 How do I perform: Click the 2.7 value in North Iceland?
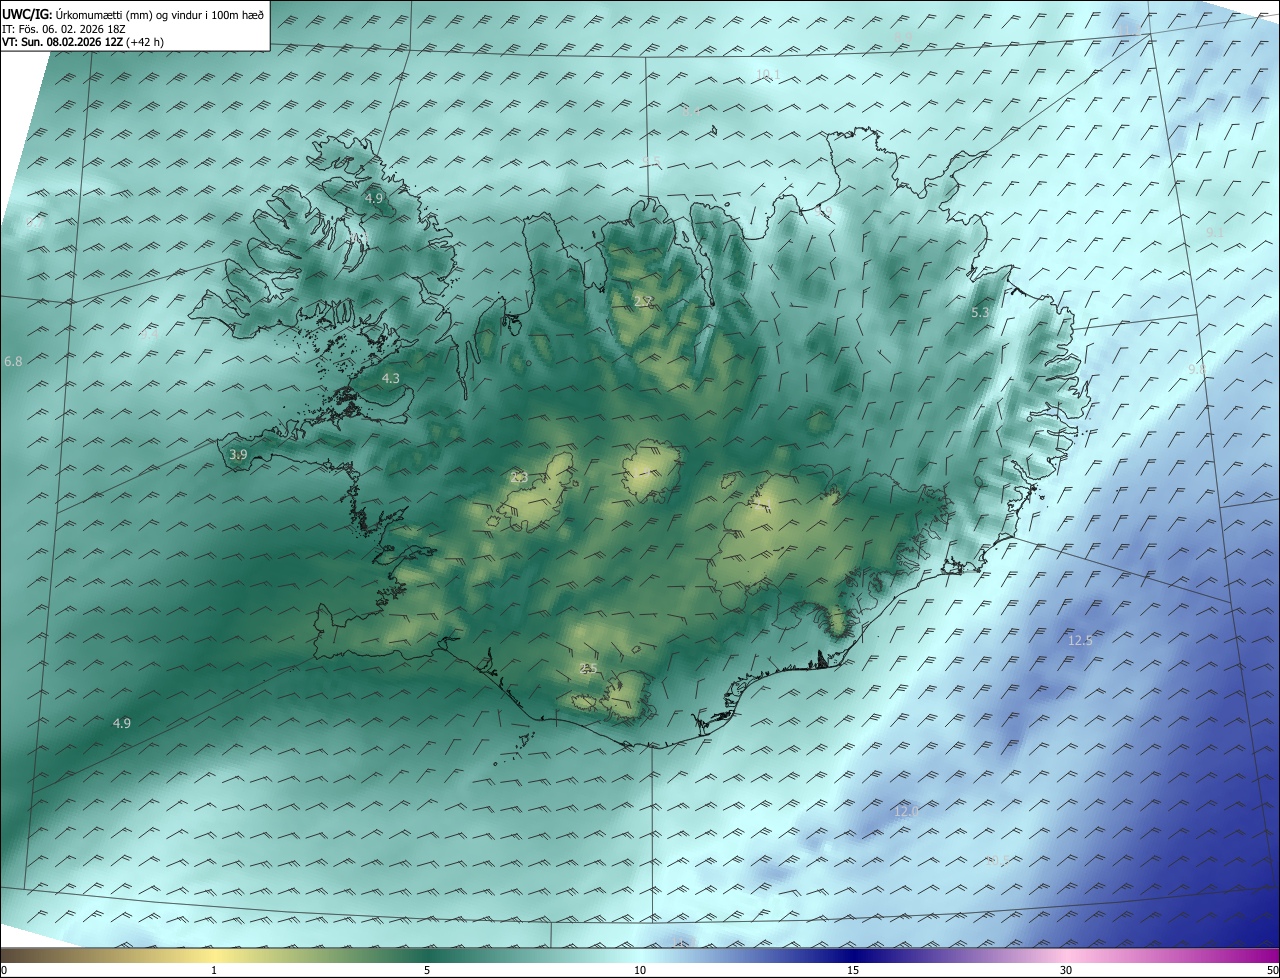644,300
